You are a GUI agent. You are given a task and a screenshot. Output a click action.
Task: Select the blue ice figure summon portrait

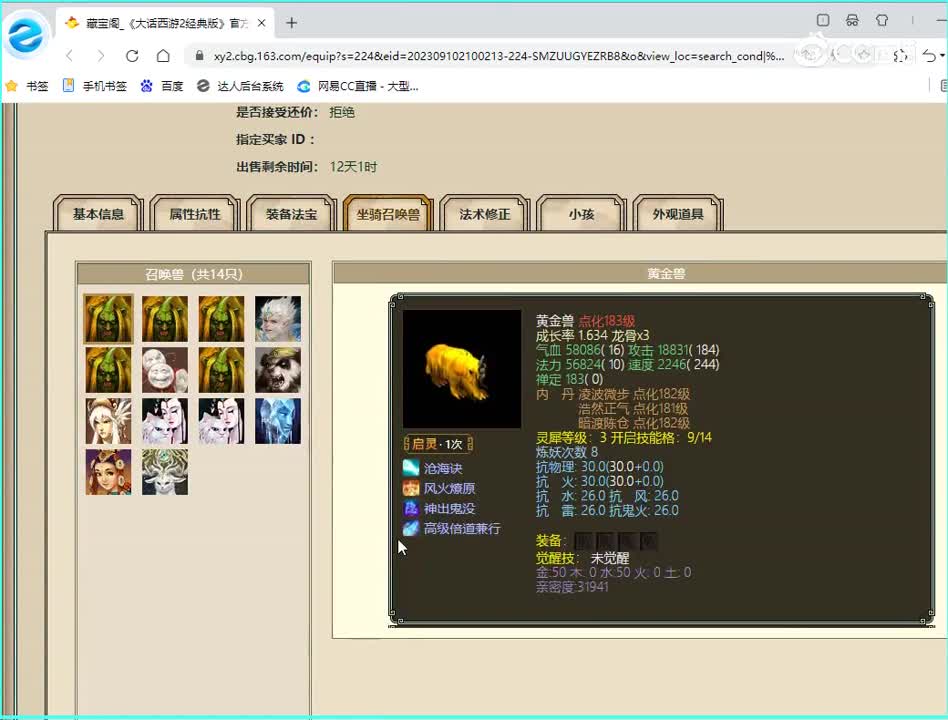[278, 421]
